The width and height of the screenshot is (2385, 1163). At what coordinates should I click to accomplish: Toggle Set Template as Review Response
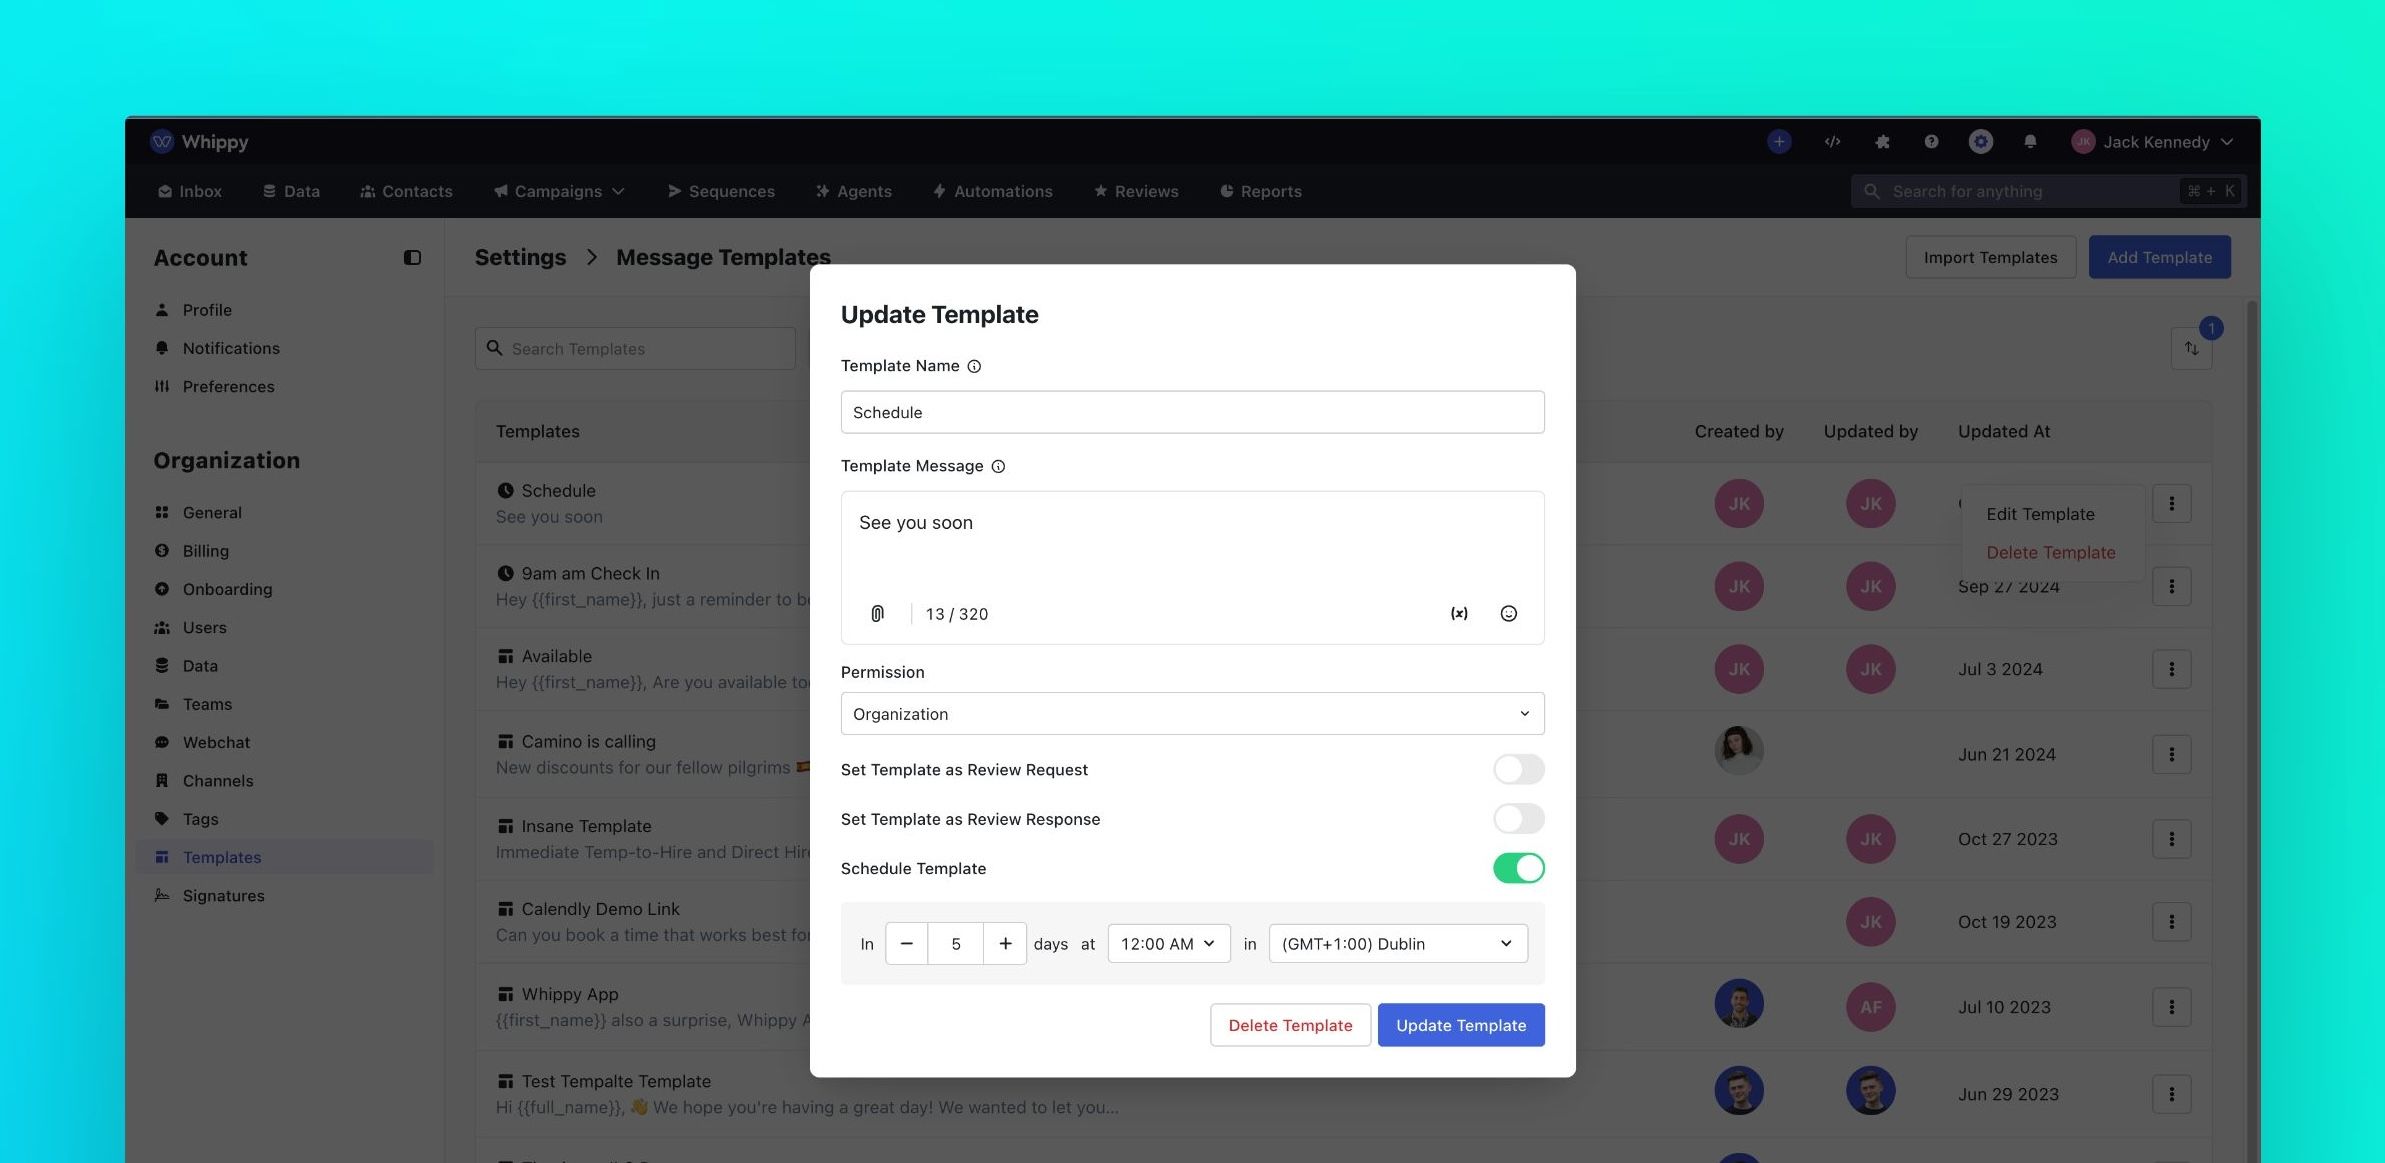1518,819
